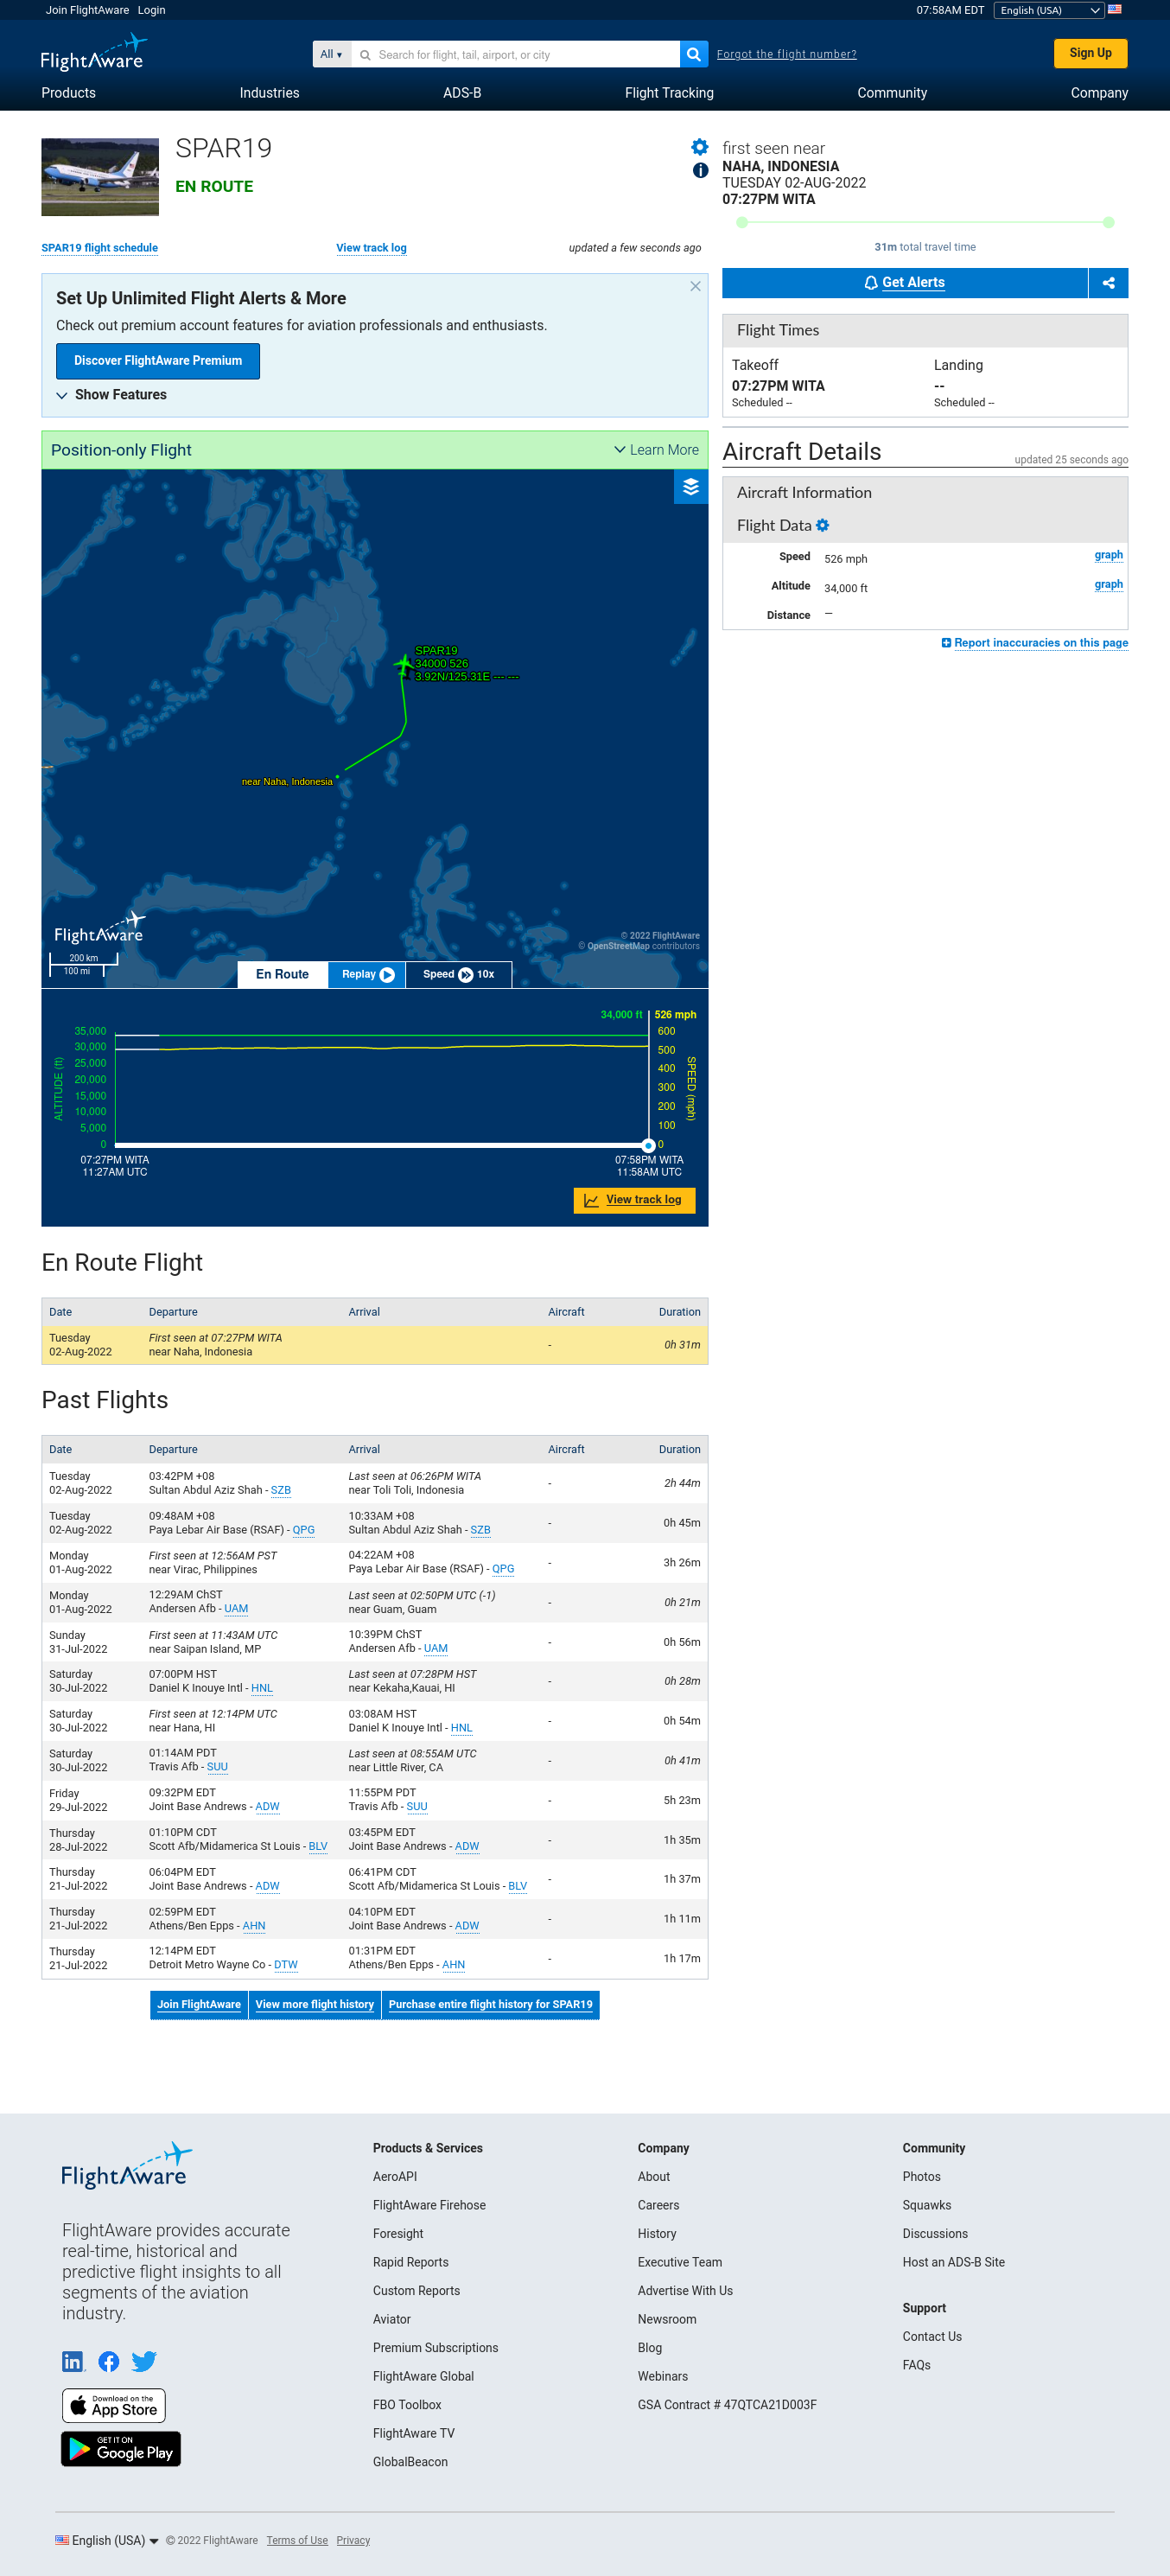Click the Speed graph link
The height and width of the screenshot is (2576, 1170).
click(1108, 555)
